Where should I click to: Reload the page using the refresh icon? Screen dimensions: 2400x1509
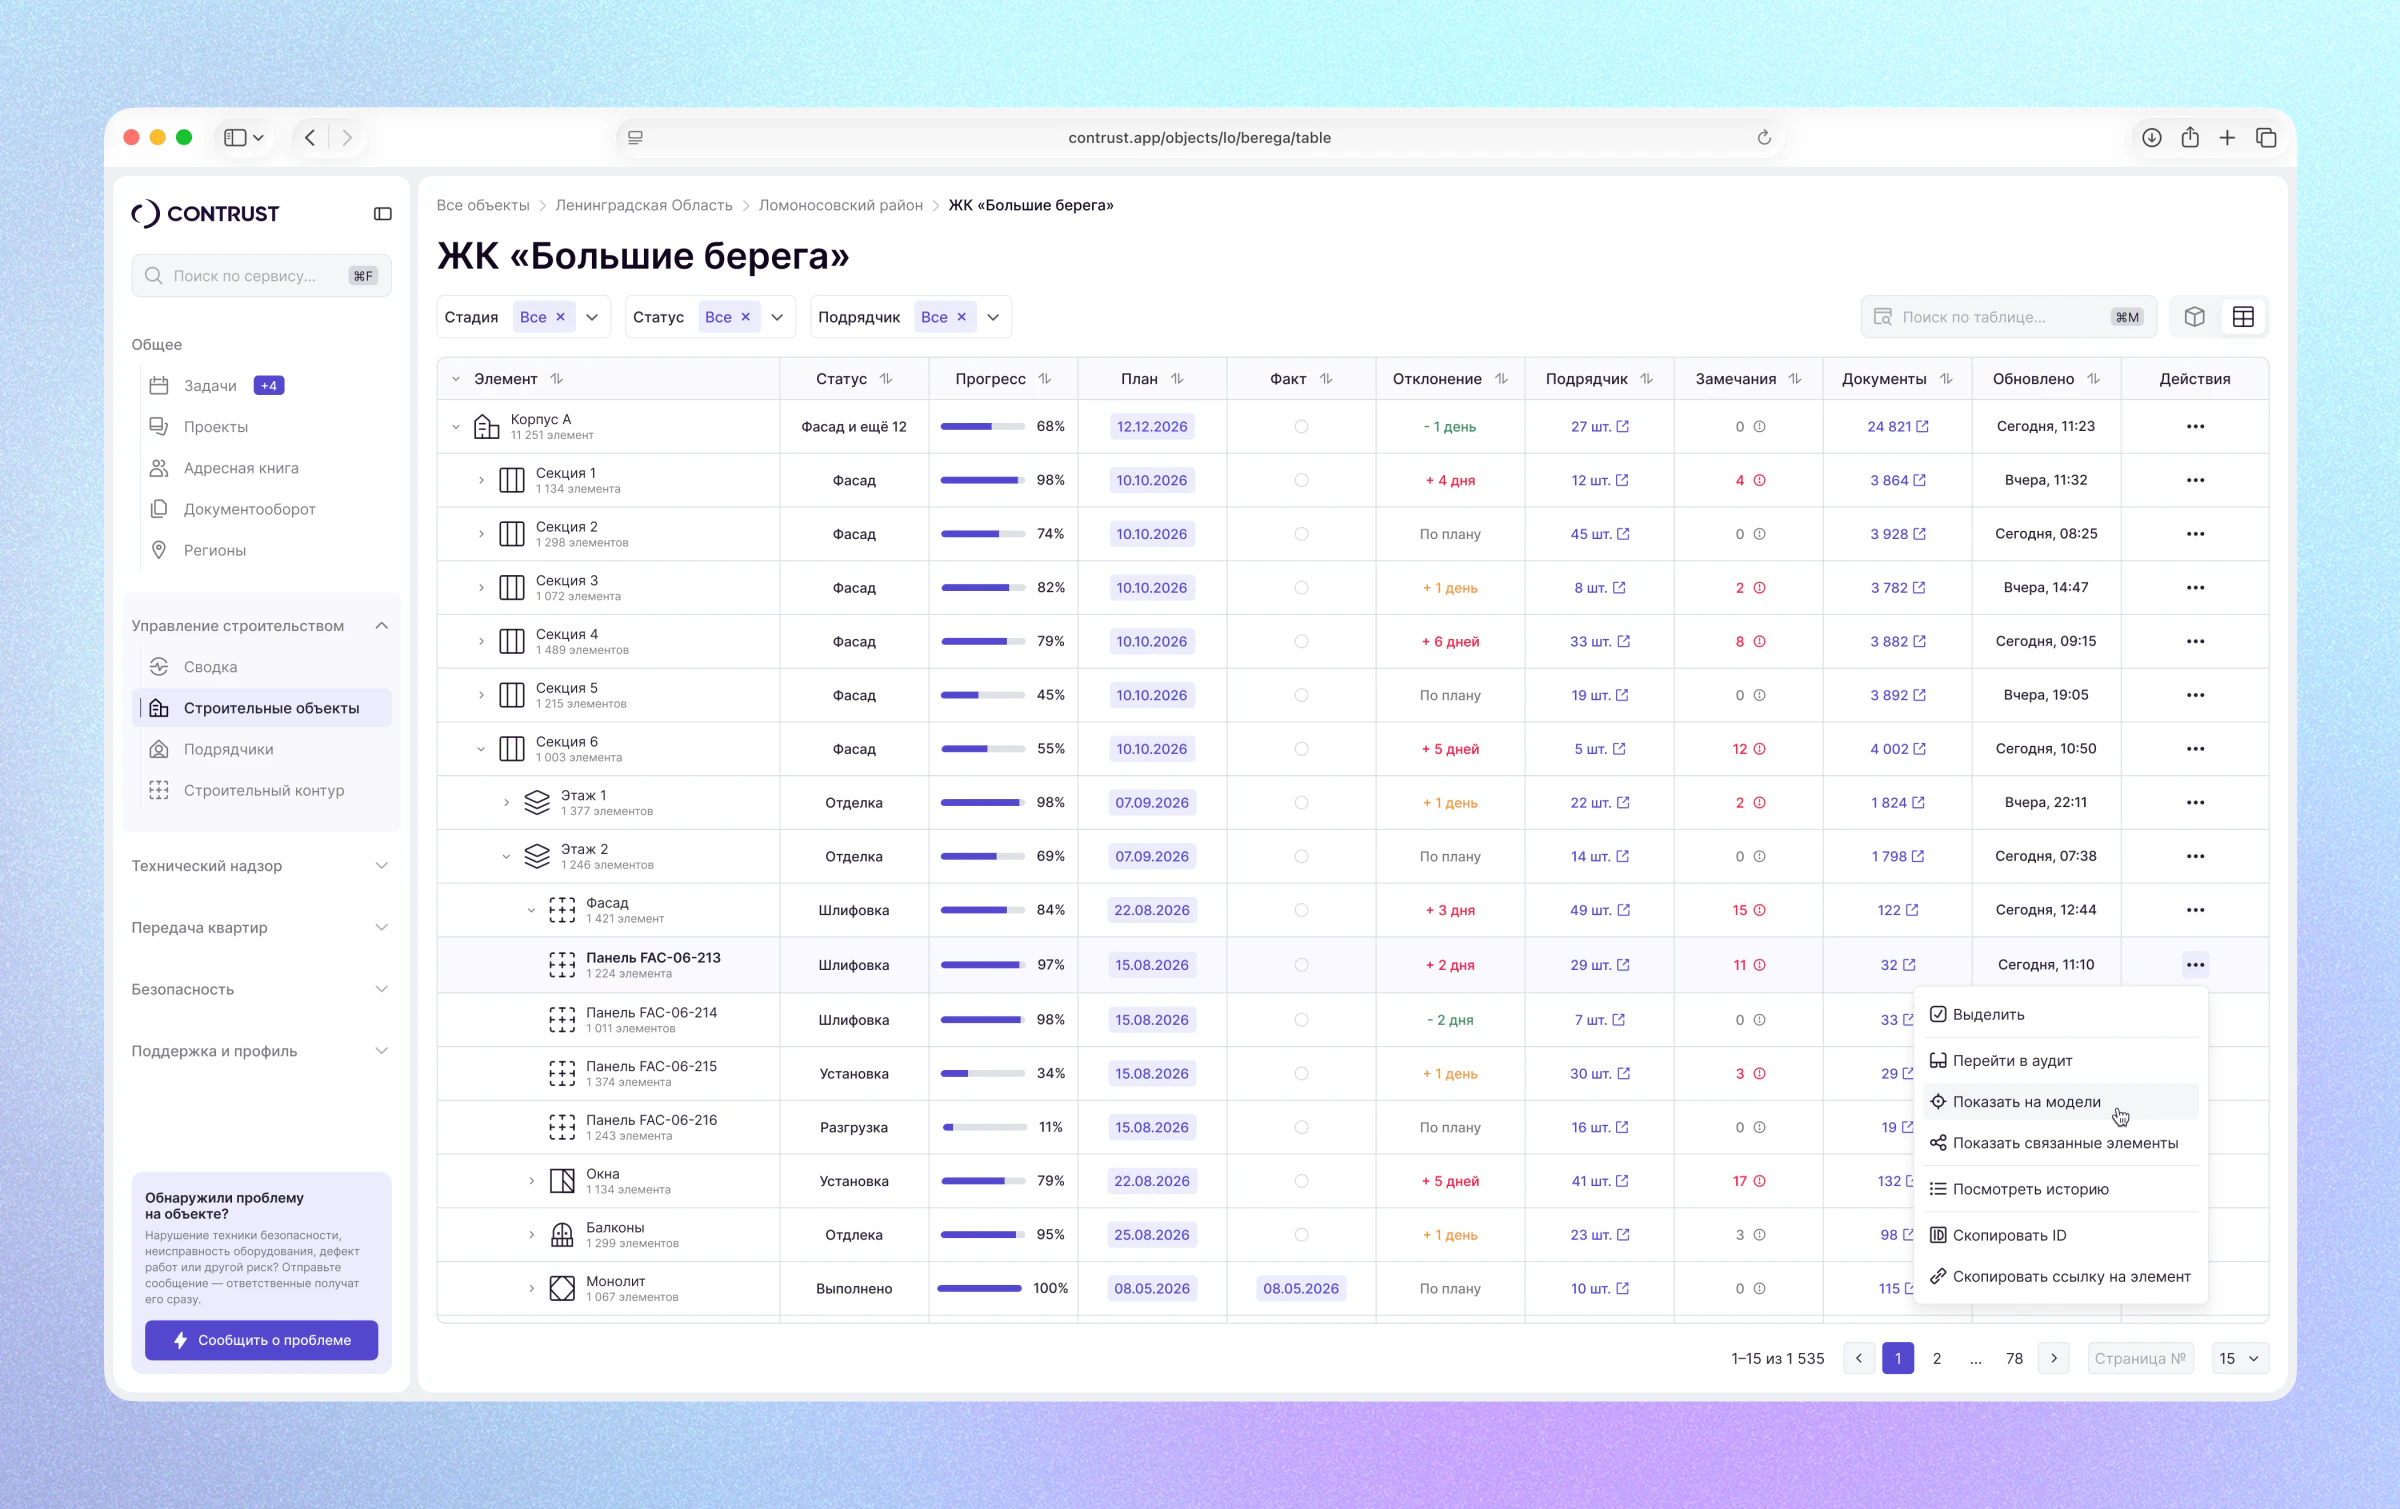click(x=1764, y=138)
